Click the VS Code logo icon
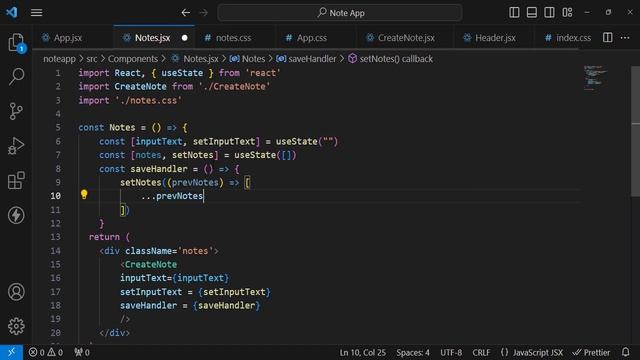Image resolution: width=640 pixels, height=360 pixels. pos(12,12)
